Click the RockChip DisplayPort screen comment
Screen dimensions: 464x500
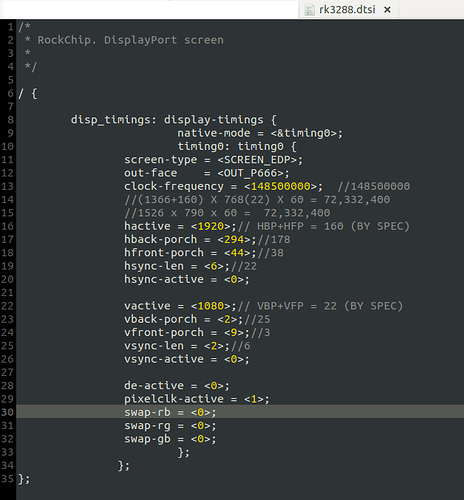(130, 40)
